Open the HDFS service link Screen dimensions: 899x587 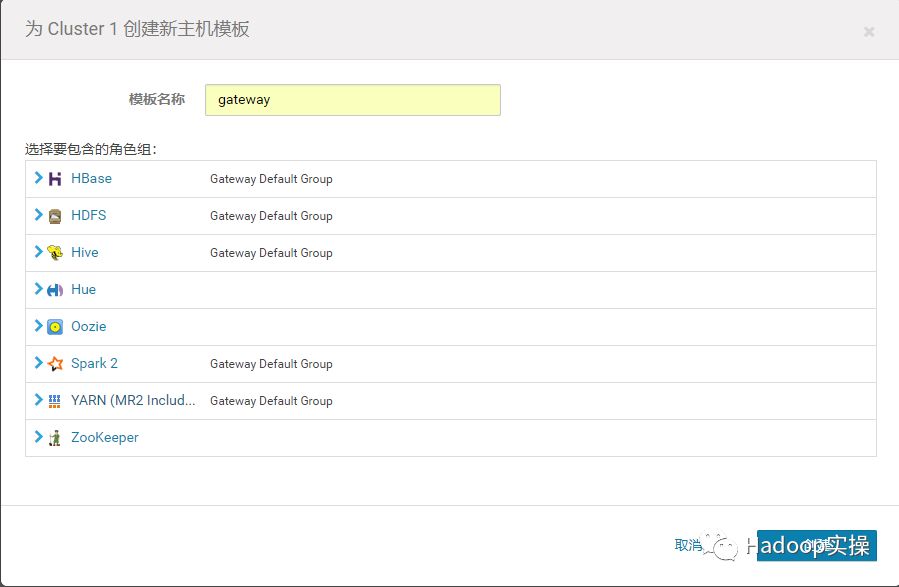88,216
